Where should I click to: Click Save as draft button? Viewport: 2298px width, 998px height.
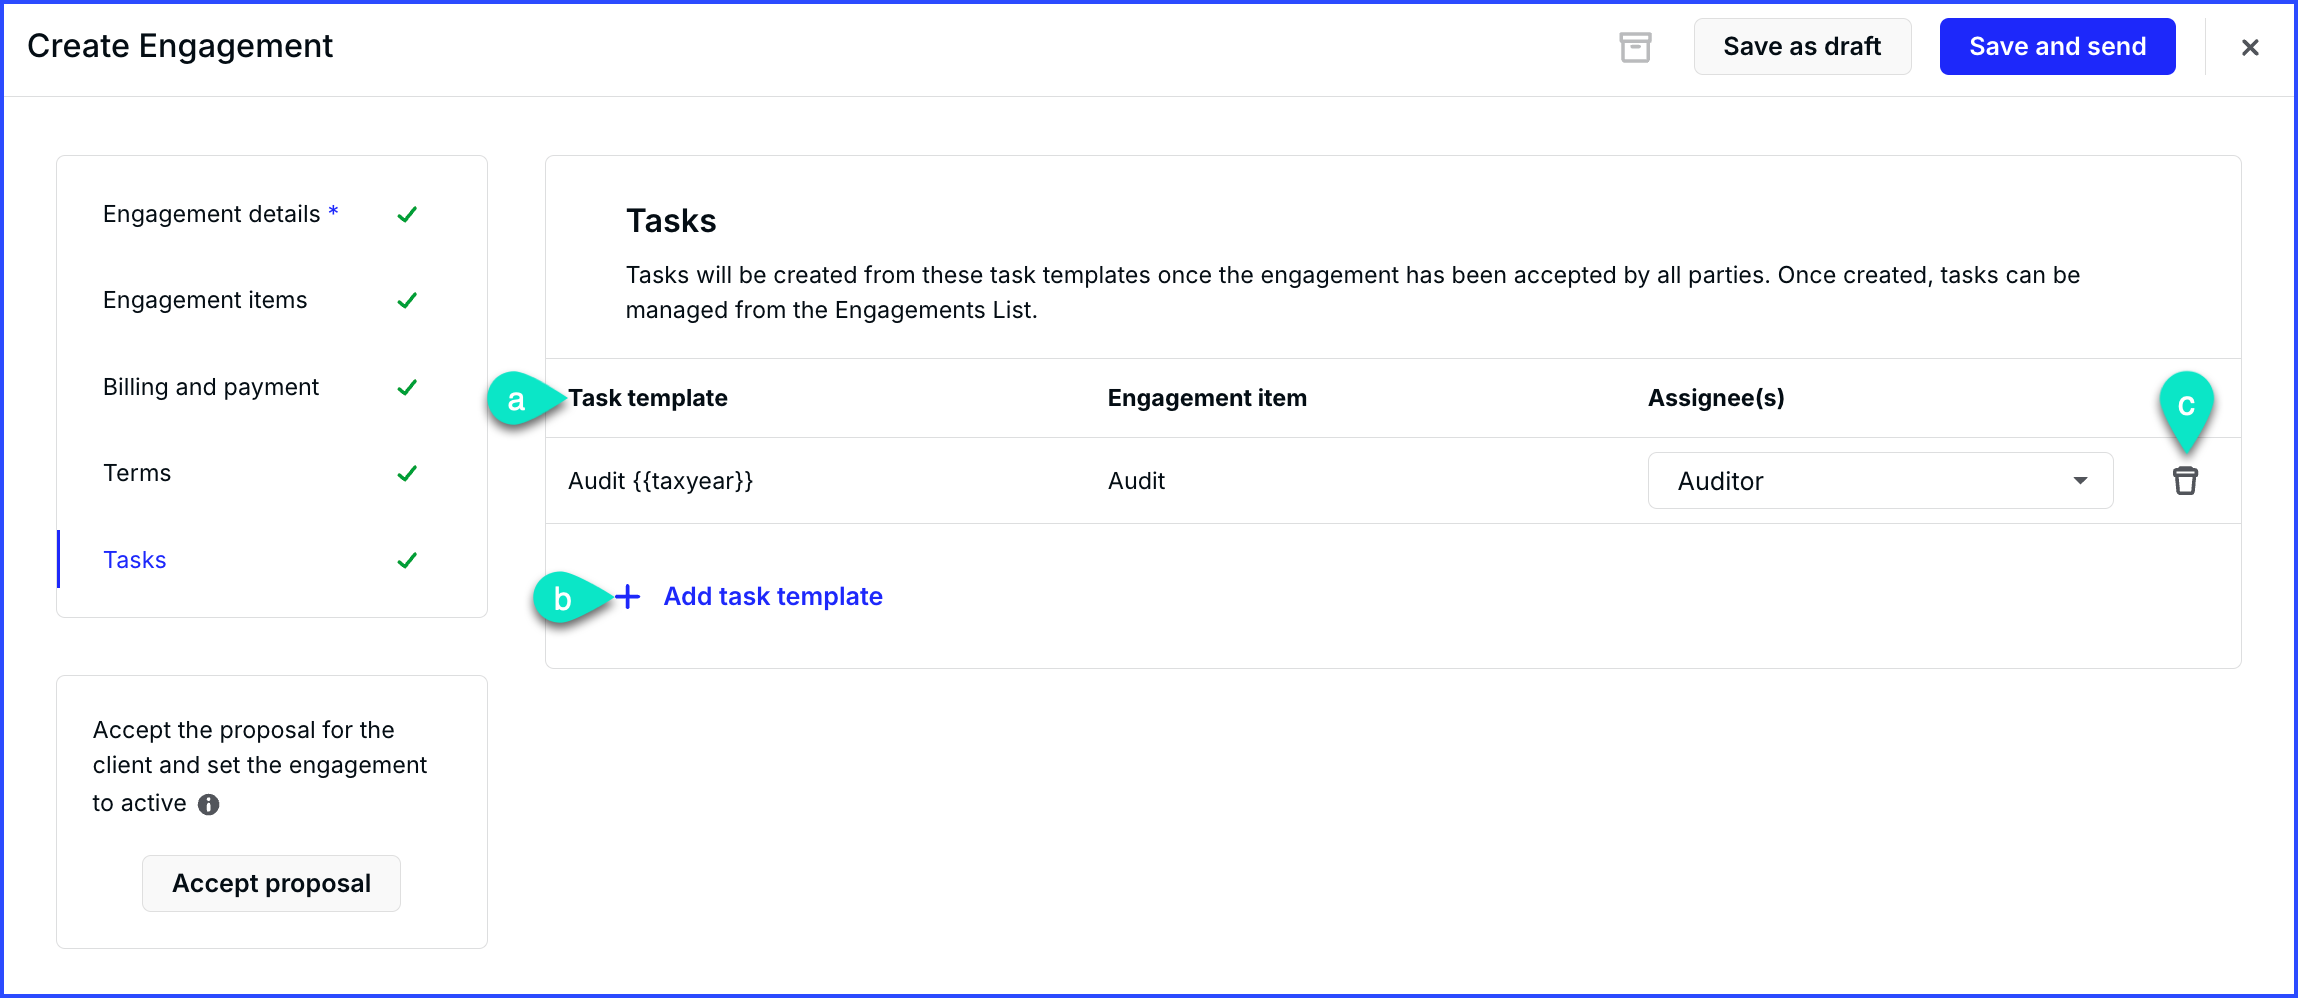(x=1802, y=47)
